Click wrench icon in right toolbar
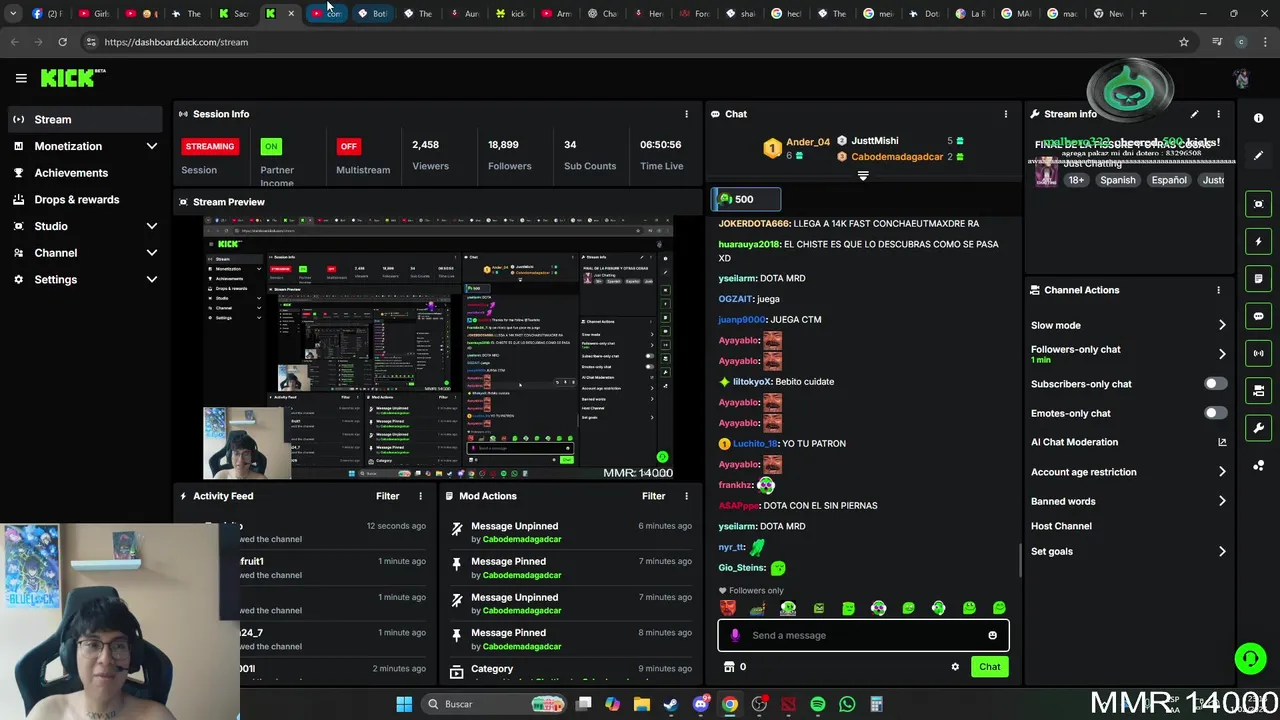The image size is (1280, 720). pyautogui.click(x=1258, y=428)
